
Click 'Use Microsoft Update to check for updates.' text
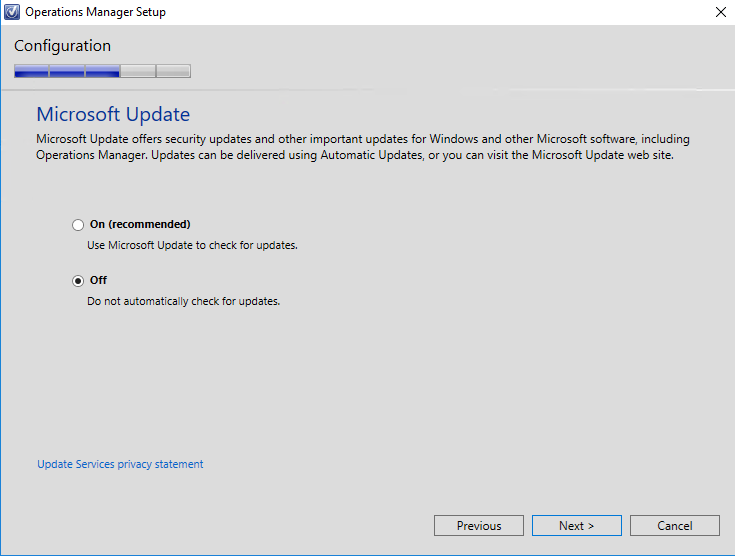pyautogui.click(x=192, y=245)
